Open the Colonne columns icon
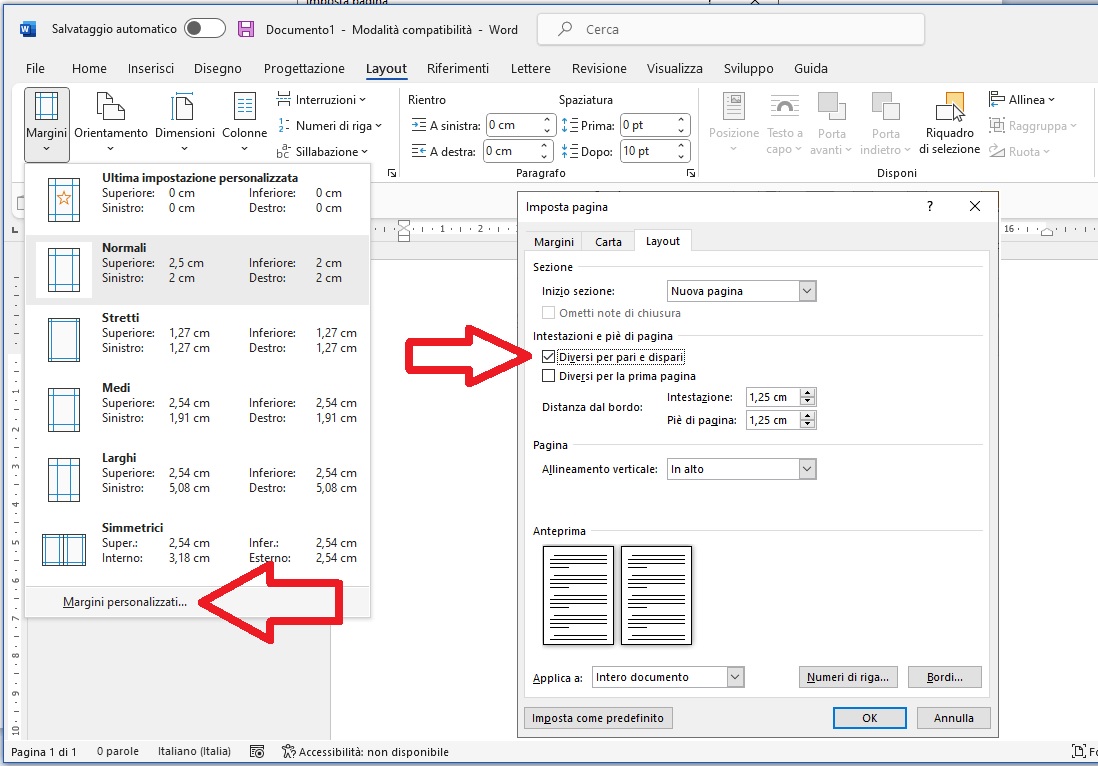 tap(244, 107)
